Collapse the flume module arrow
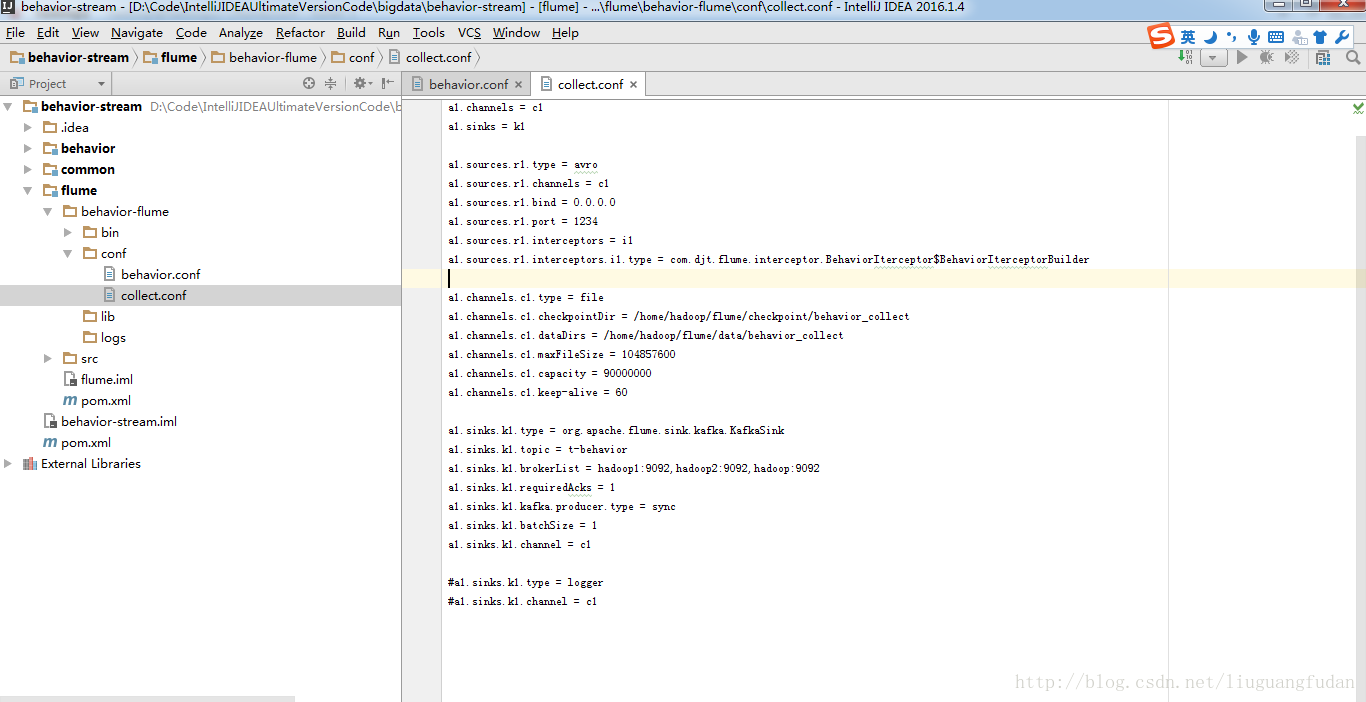 click(x=28, y=190)
